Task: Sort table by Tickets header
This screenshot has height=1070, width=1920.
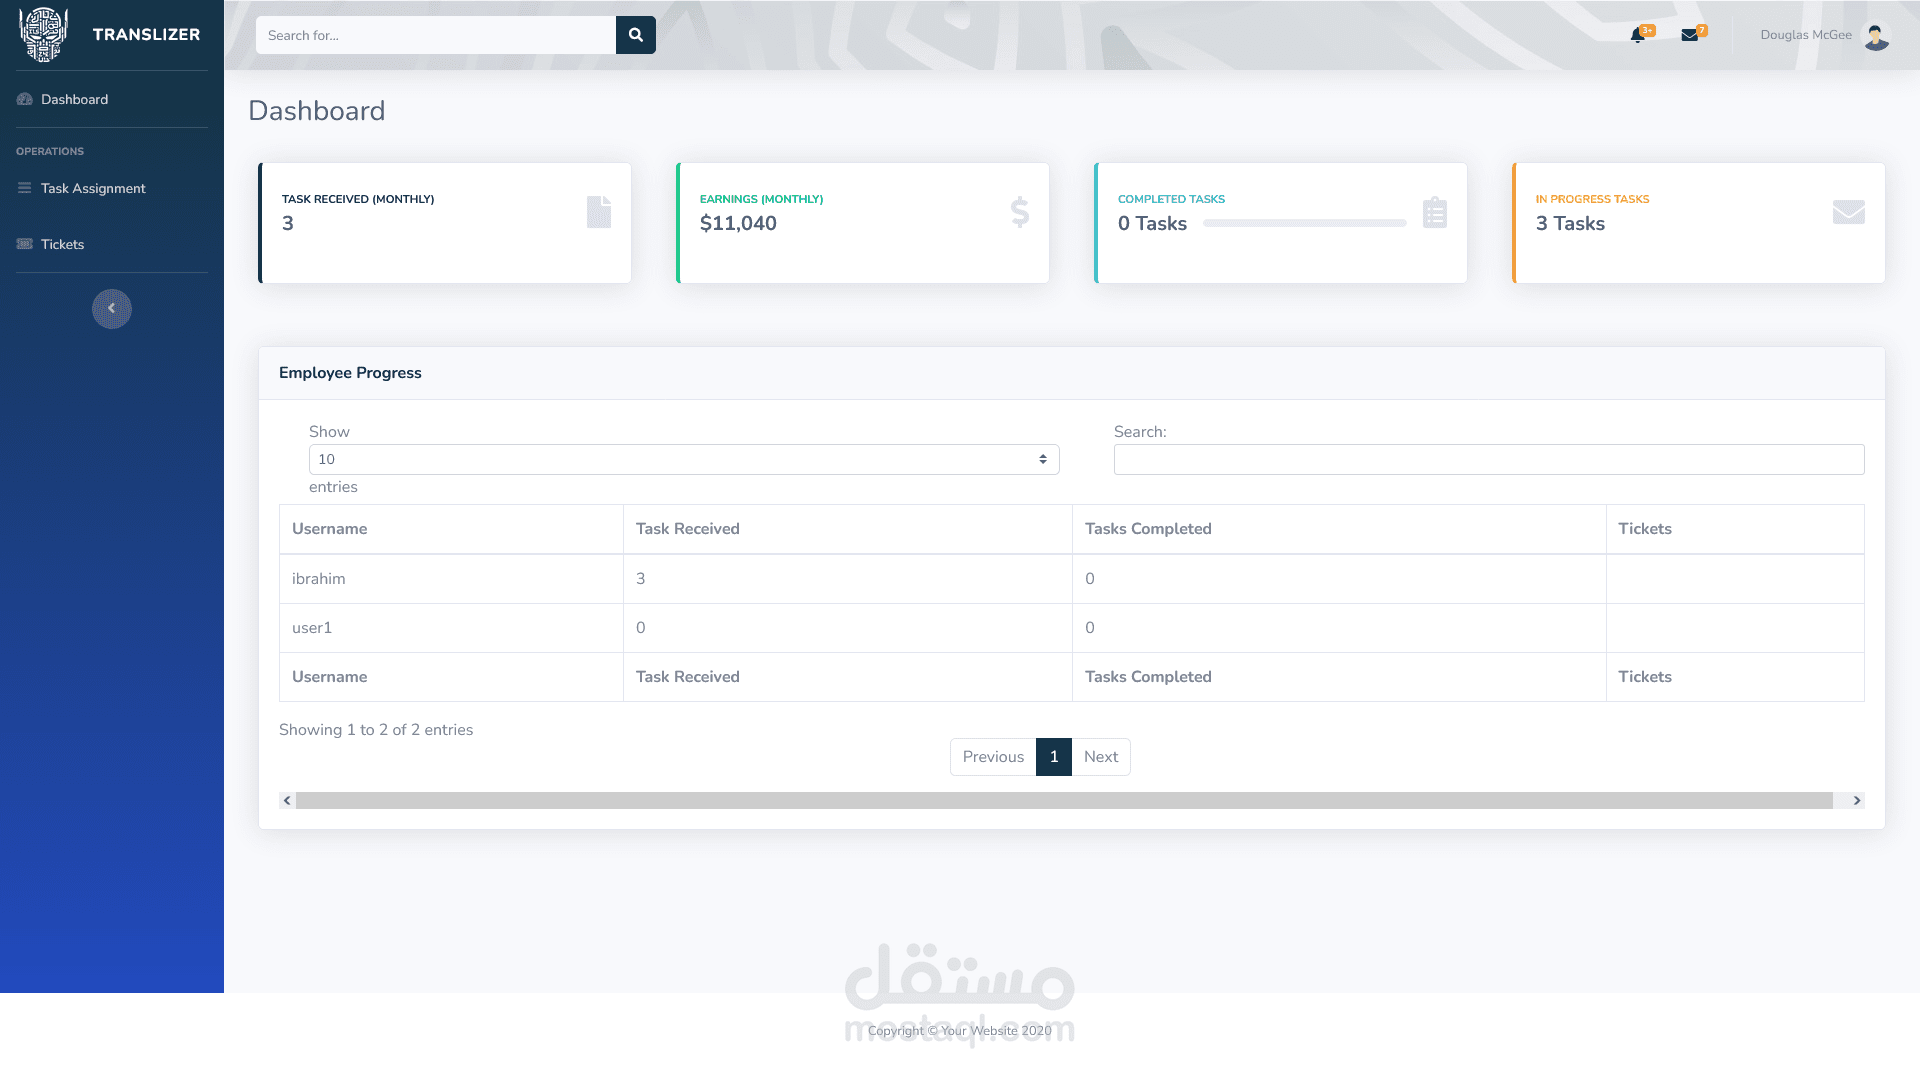Action: [x=1735, y=529]
